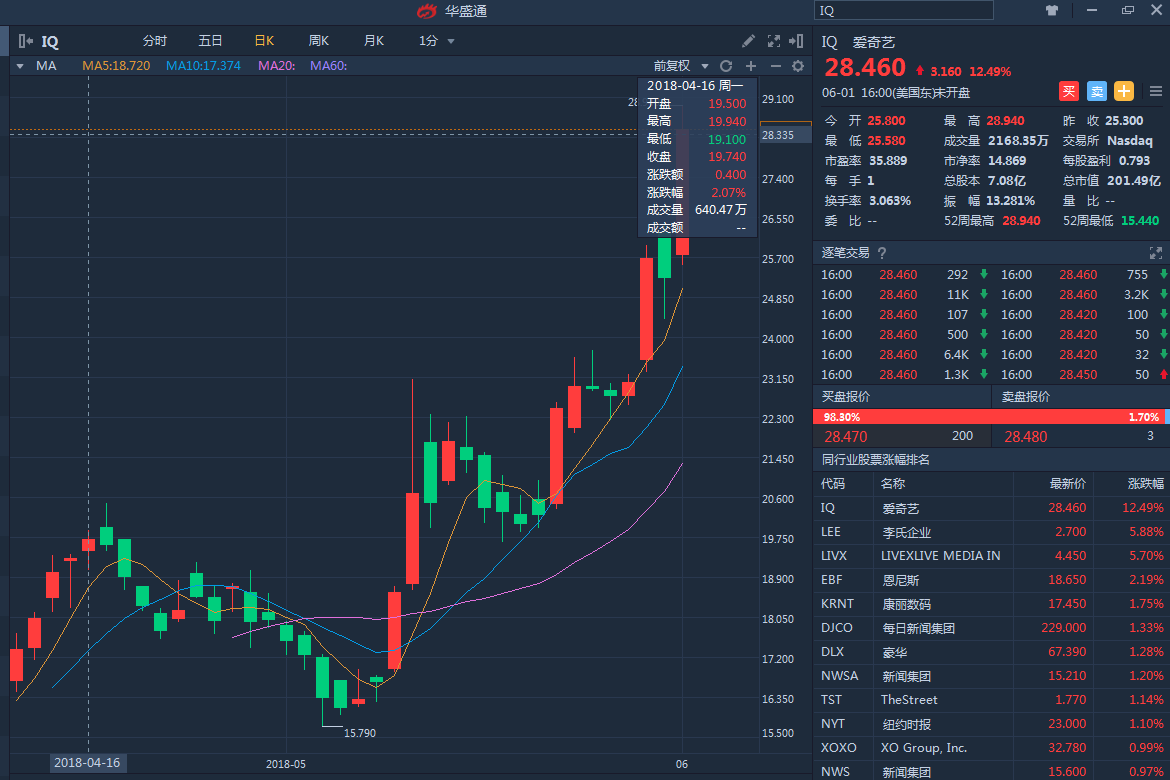Viewport: 1170px width, 780px height.
Task: Select the 周K weekly candlestick tab
Action: (319, 41)
